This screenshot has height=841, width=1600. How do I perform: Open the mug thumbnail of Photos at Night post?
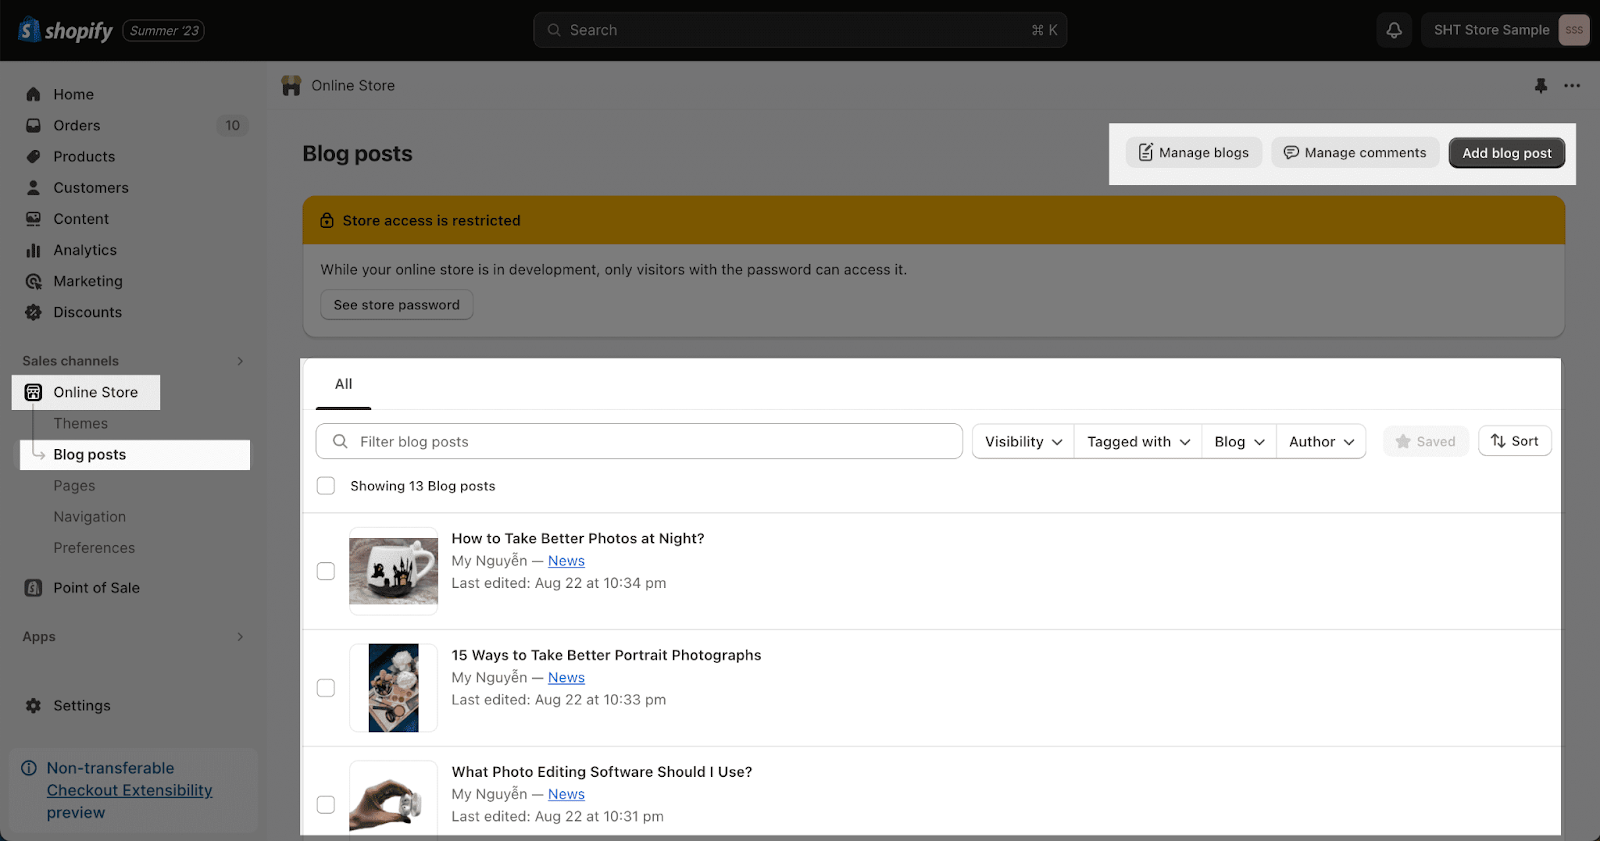pos(394,571)
